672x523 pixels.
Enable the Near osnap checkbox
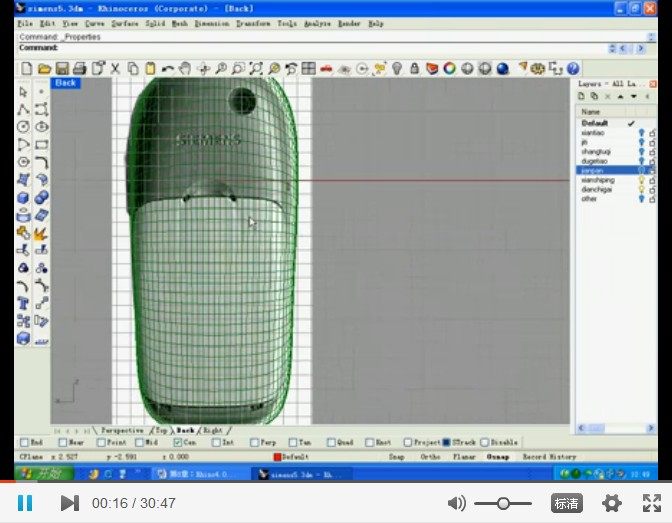tap(63, 442)
